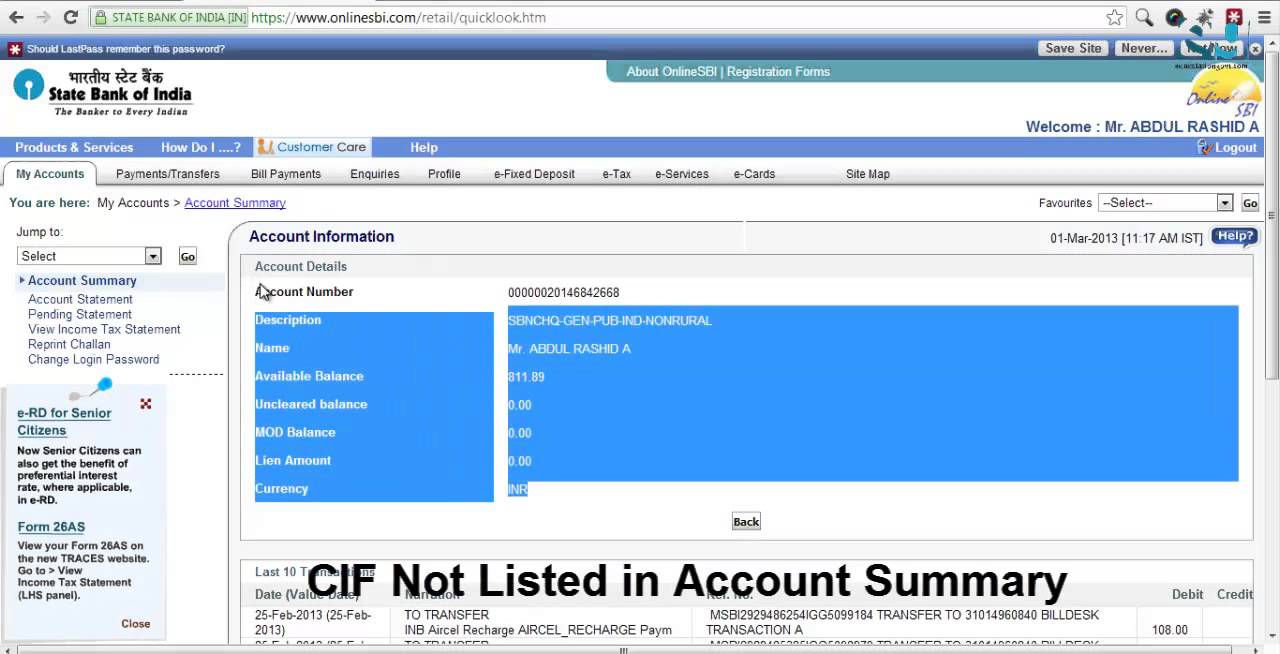The width and height of the screenshot is (1280, 654).
Task: Click the horizontal scrollbar at bottom
Action: (625, 650)
